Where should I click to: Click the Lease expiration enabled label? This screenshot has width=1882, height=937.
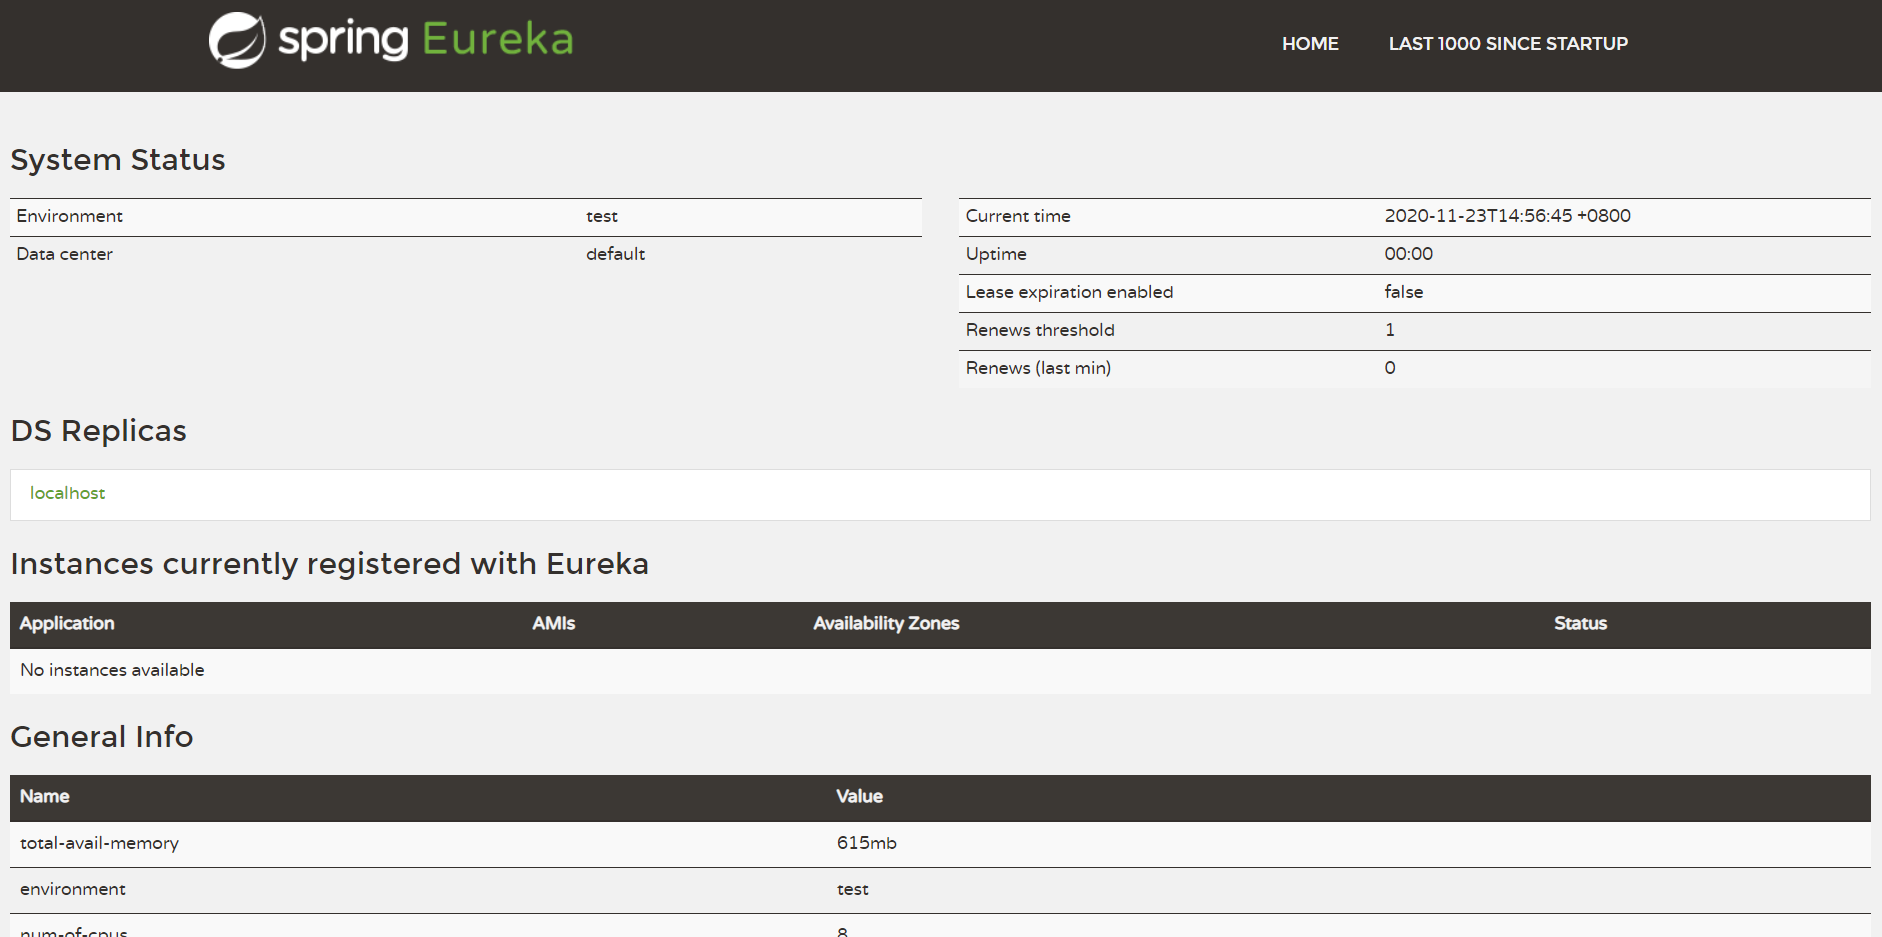(1069, 292)
